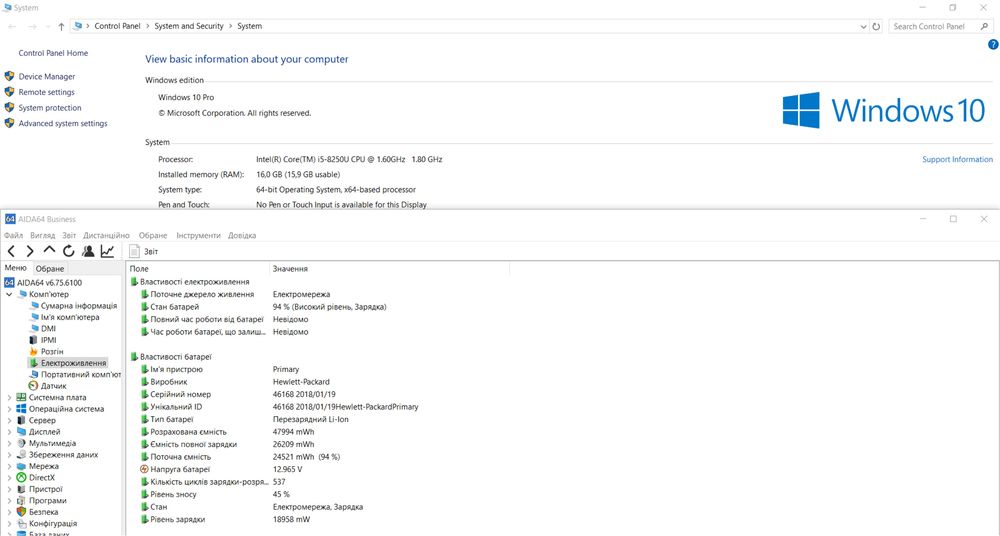This screenshot has height=536, width=1000.
Task: Switch to the Обране tab in sidebar
Action: (x=50, y=269)
